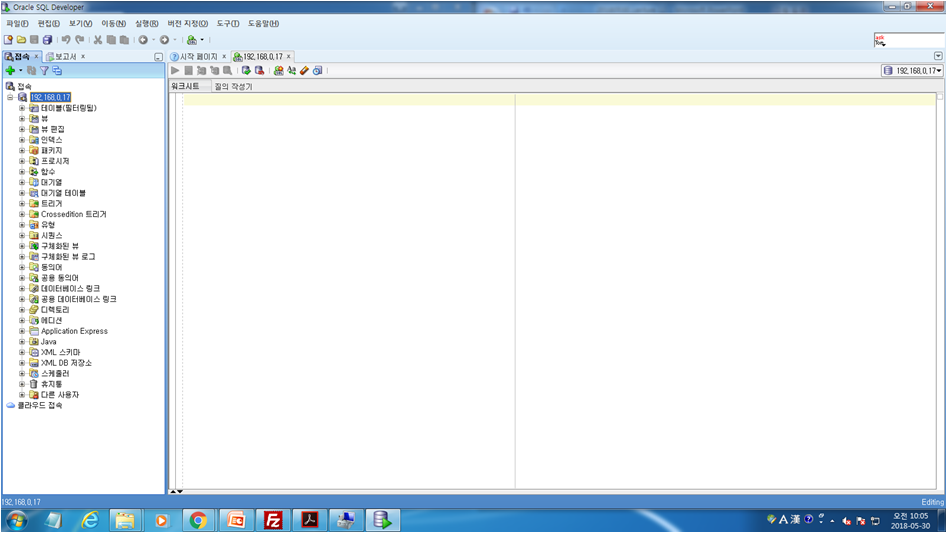Click the Explain Plan icon
947x533 pixels.
pyautogui.click(x=202, y=71)
